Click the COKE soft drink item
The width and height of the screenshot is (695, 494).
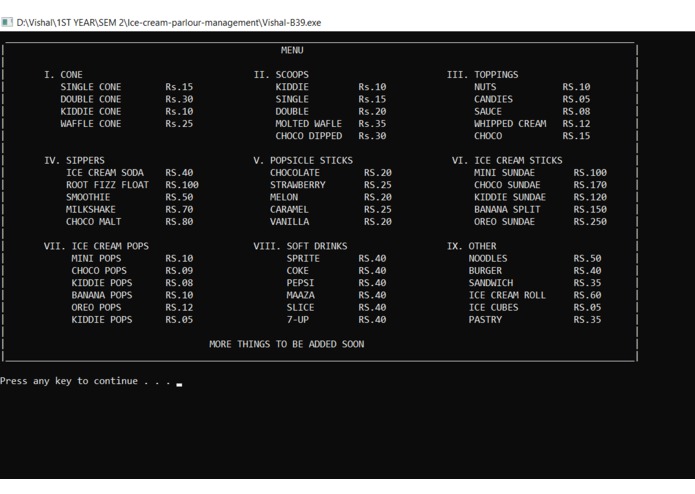click(x=297, y=271)
